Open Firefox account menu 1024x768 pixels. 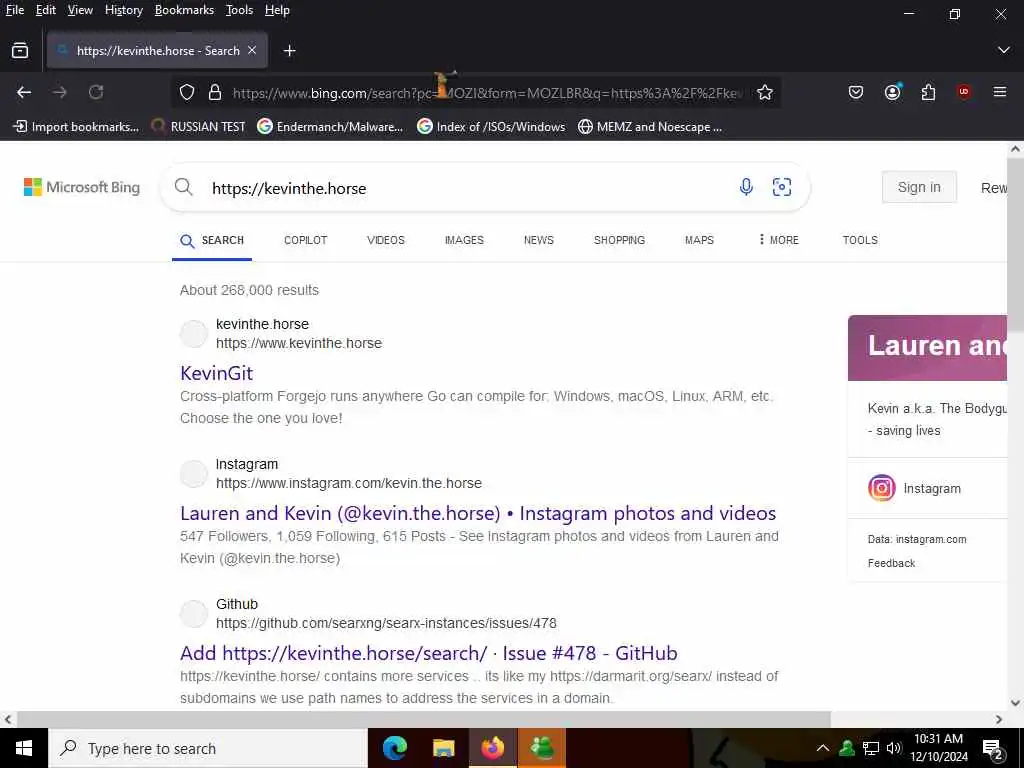click(x=893, y=93)
